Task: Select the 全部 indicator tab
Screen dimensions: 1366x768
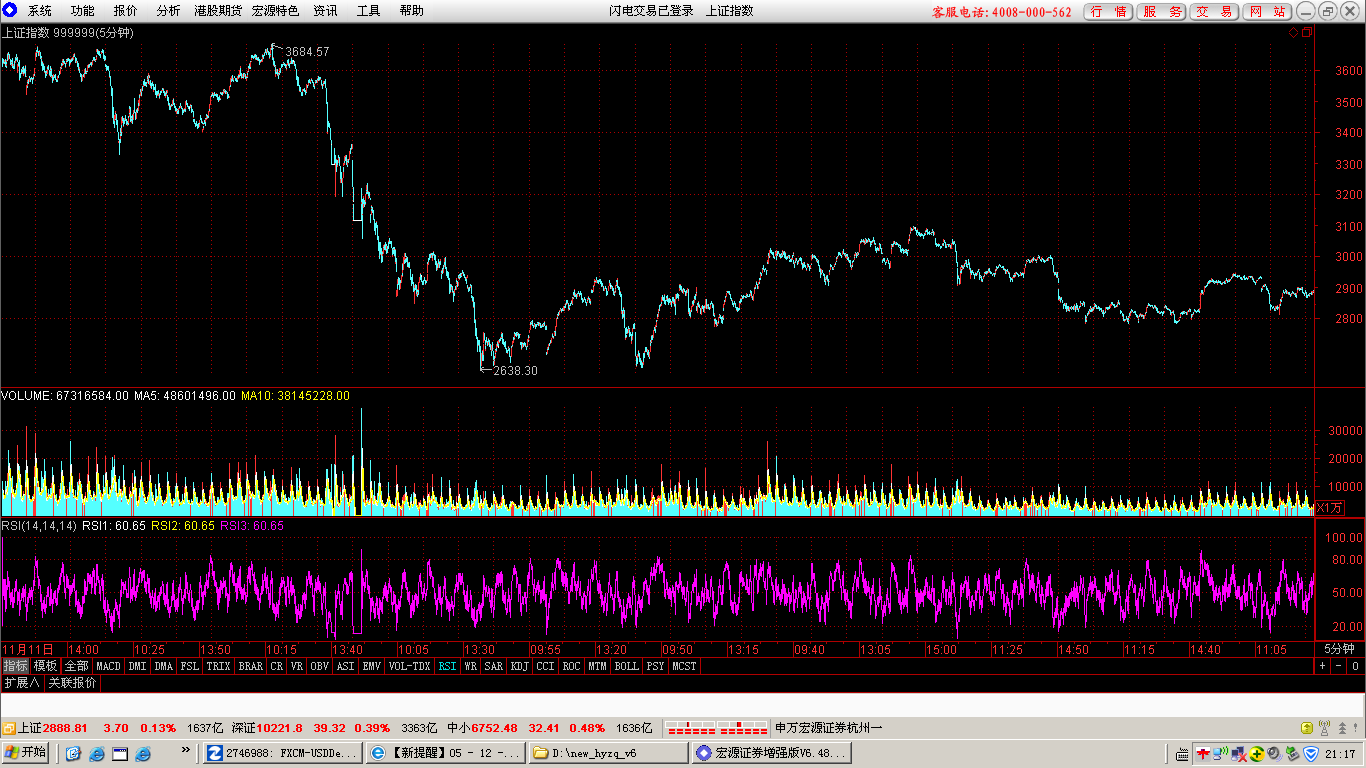Action: 76,666
